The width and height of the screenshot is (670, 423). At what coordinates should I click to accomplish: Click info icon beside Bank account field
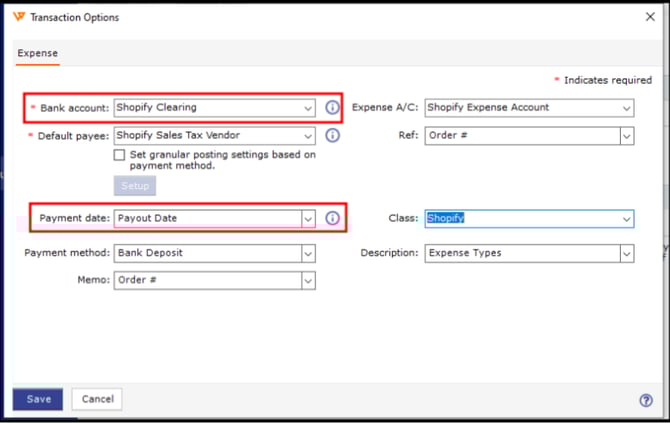click(333, 107)
